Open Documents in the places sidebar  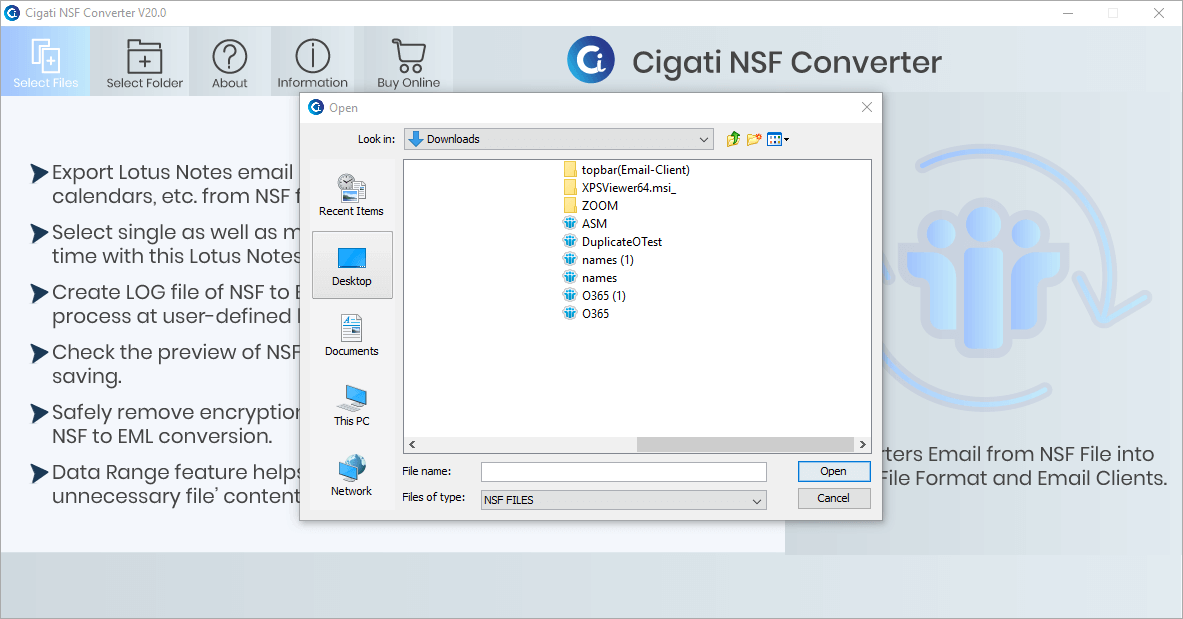(x=352, y=335)
